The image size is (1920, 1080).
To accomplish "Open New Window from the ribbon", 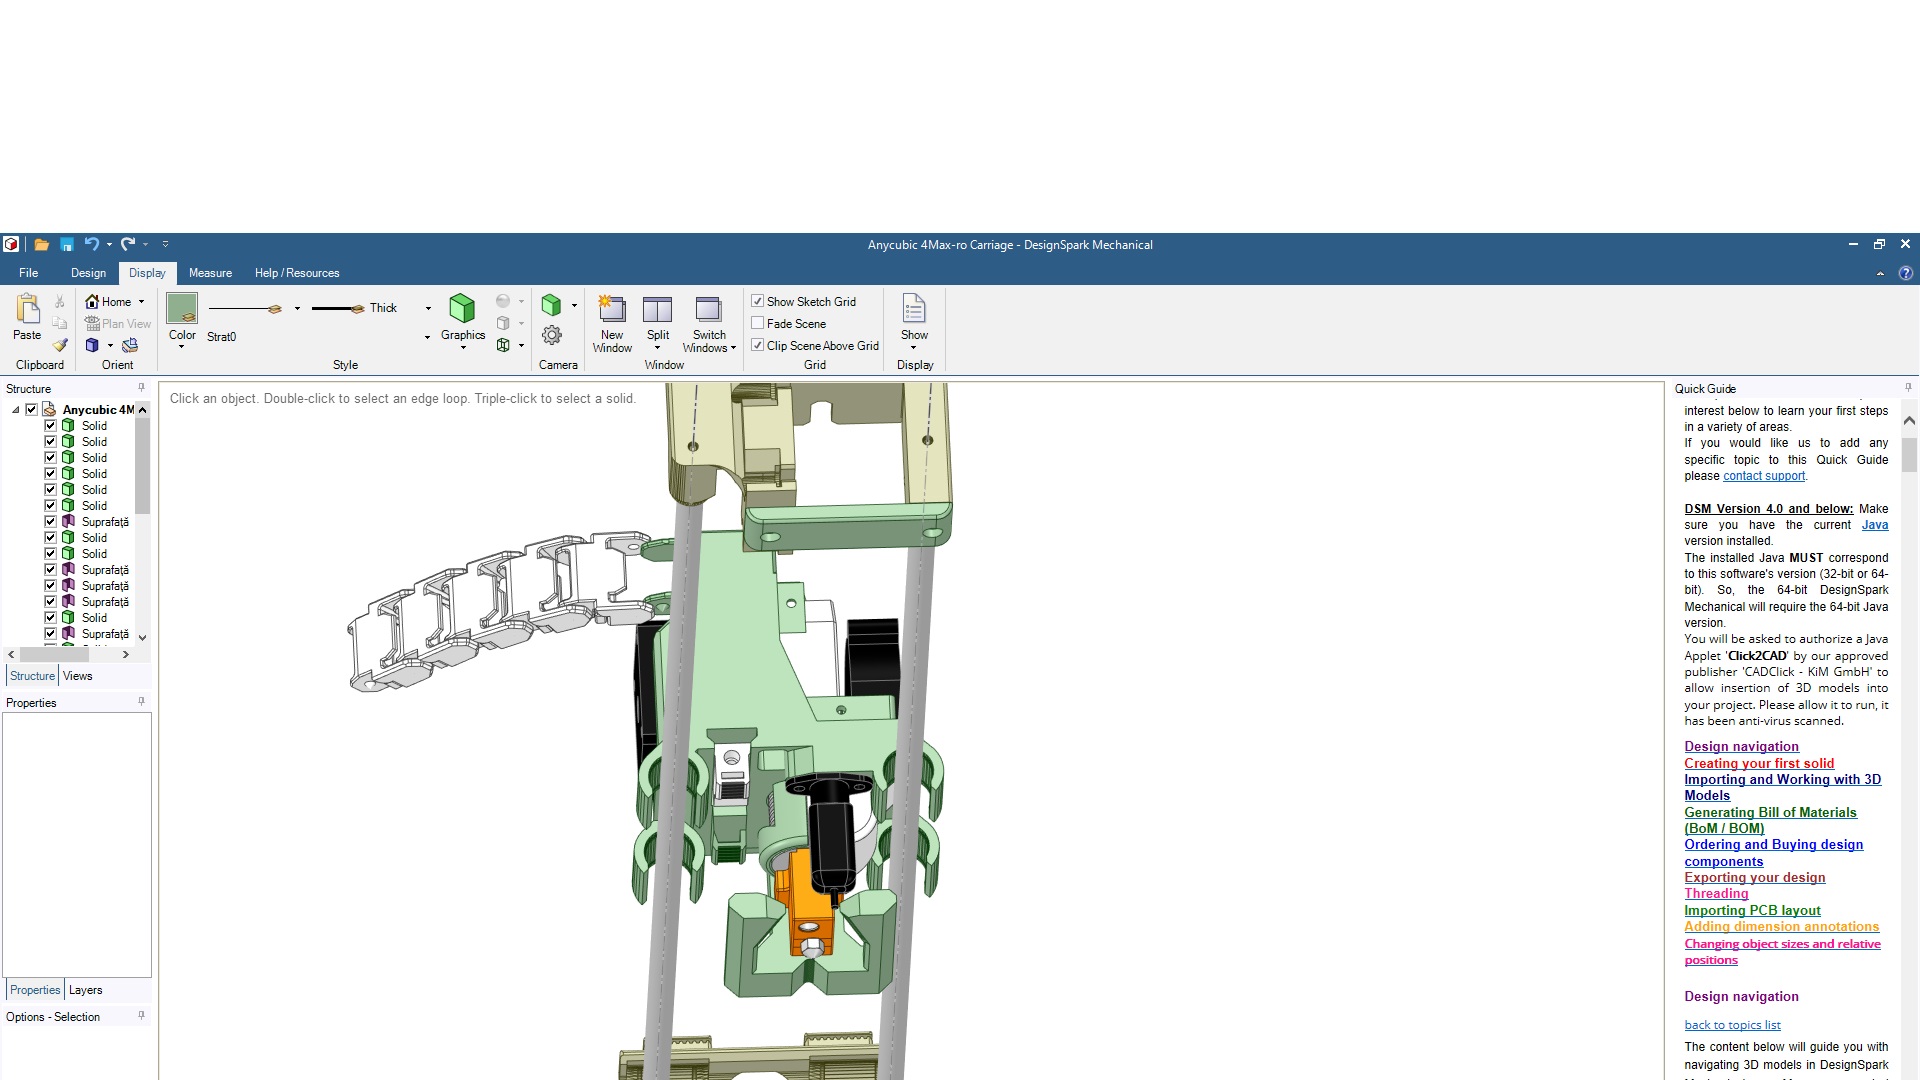I will pyautogui.click(x=611, y=309).
